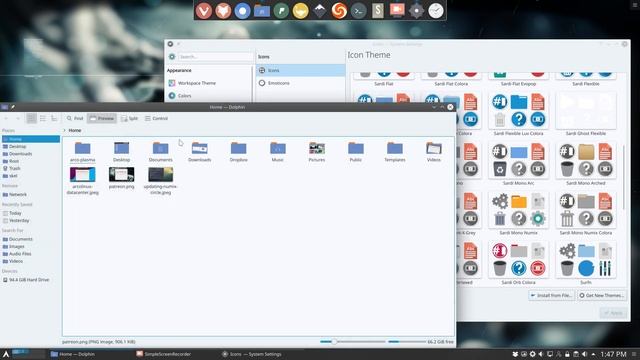Click the clock showing 1:47 PM

pyautogui.click(x=613, y=354)
